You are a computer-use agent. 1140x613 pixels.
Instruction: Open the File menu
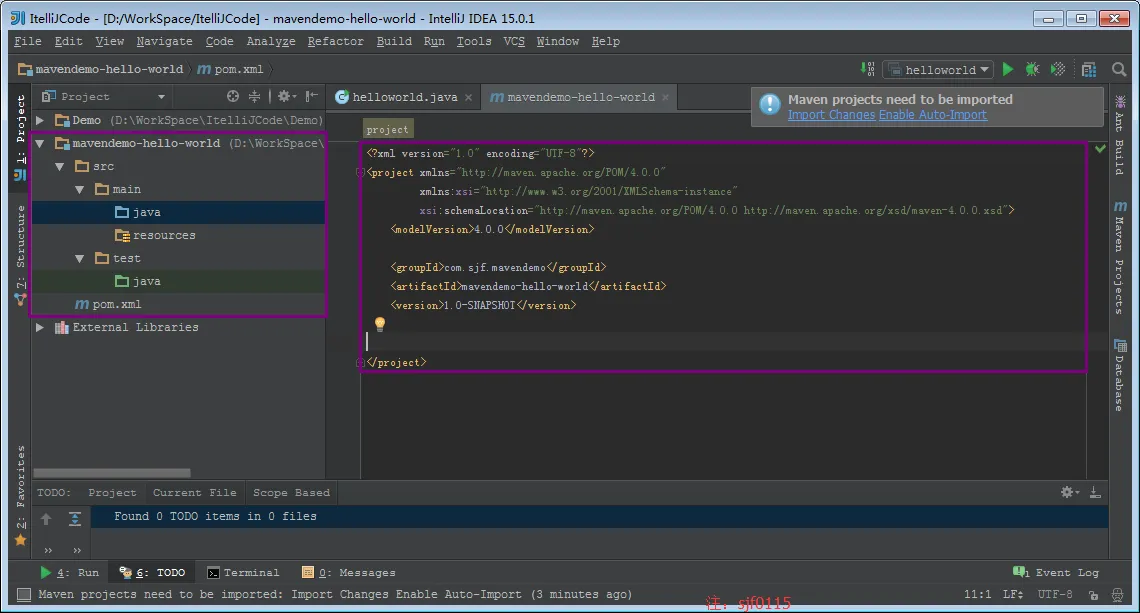click(x=28, y=41)
